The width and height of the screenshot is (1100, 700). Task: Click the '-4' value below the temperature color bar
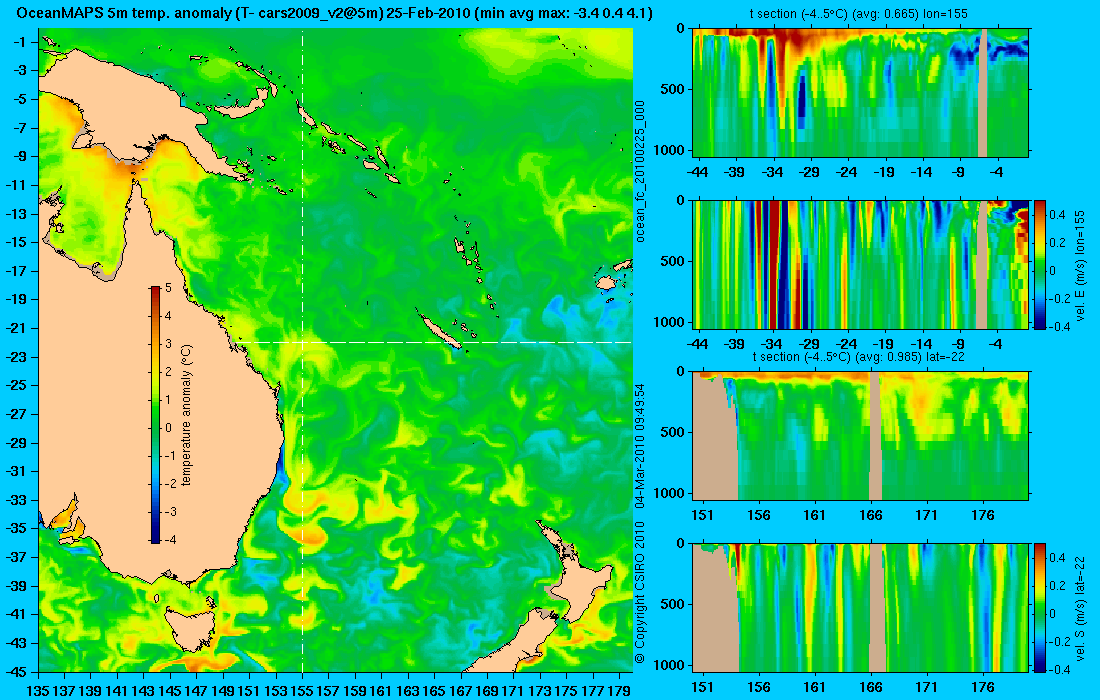point(169,540)
